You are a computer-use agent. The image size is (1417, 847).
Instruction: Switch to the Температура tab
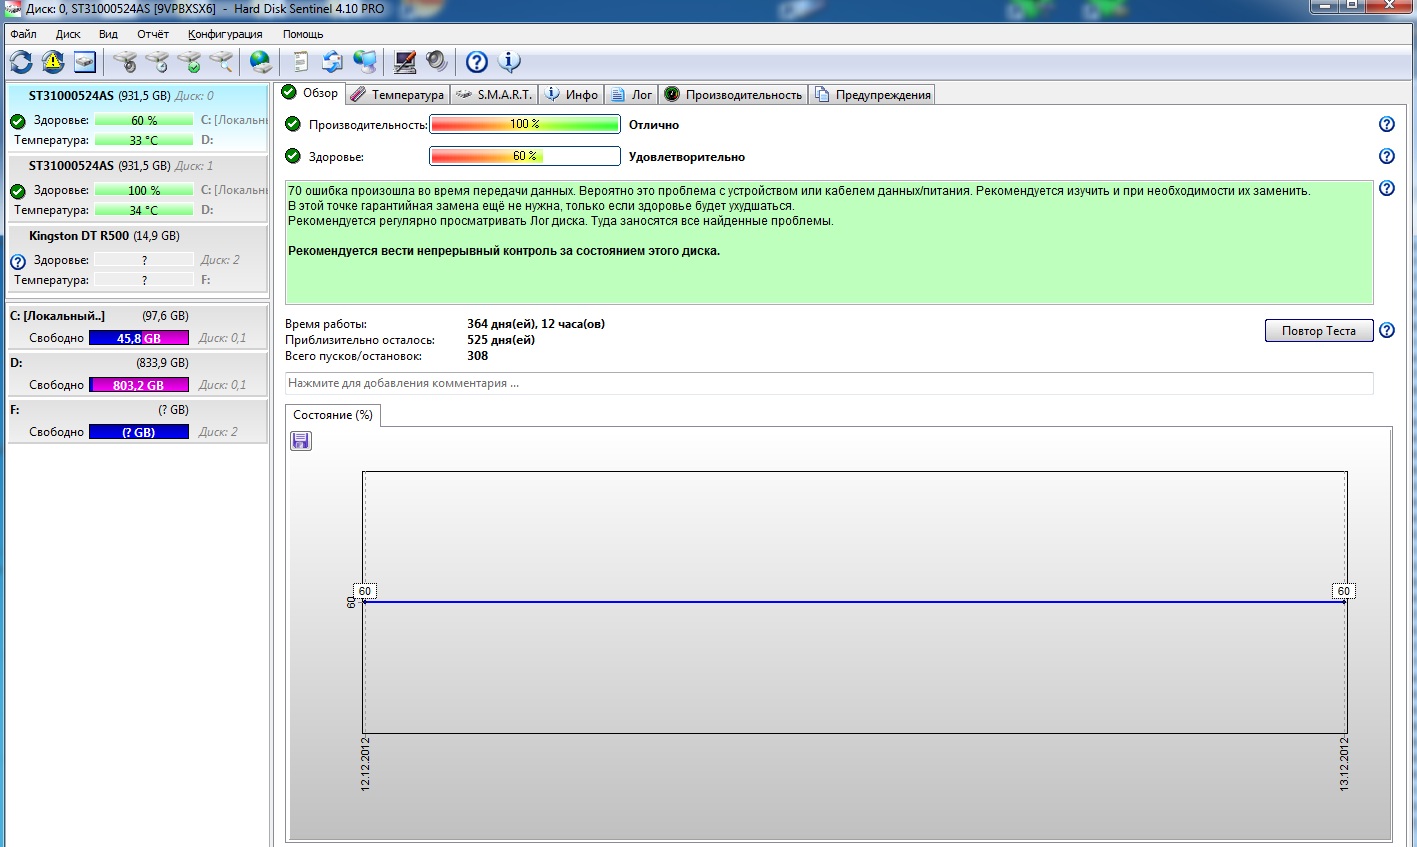click(x=397, y=95)
